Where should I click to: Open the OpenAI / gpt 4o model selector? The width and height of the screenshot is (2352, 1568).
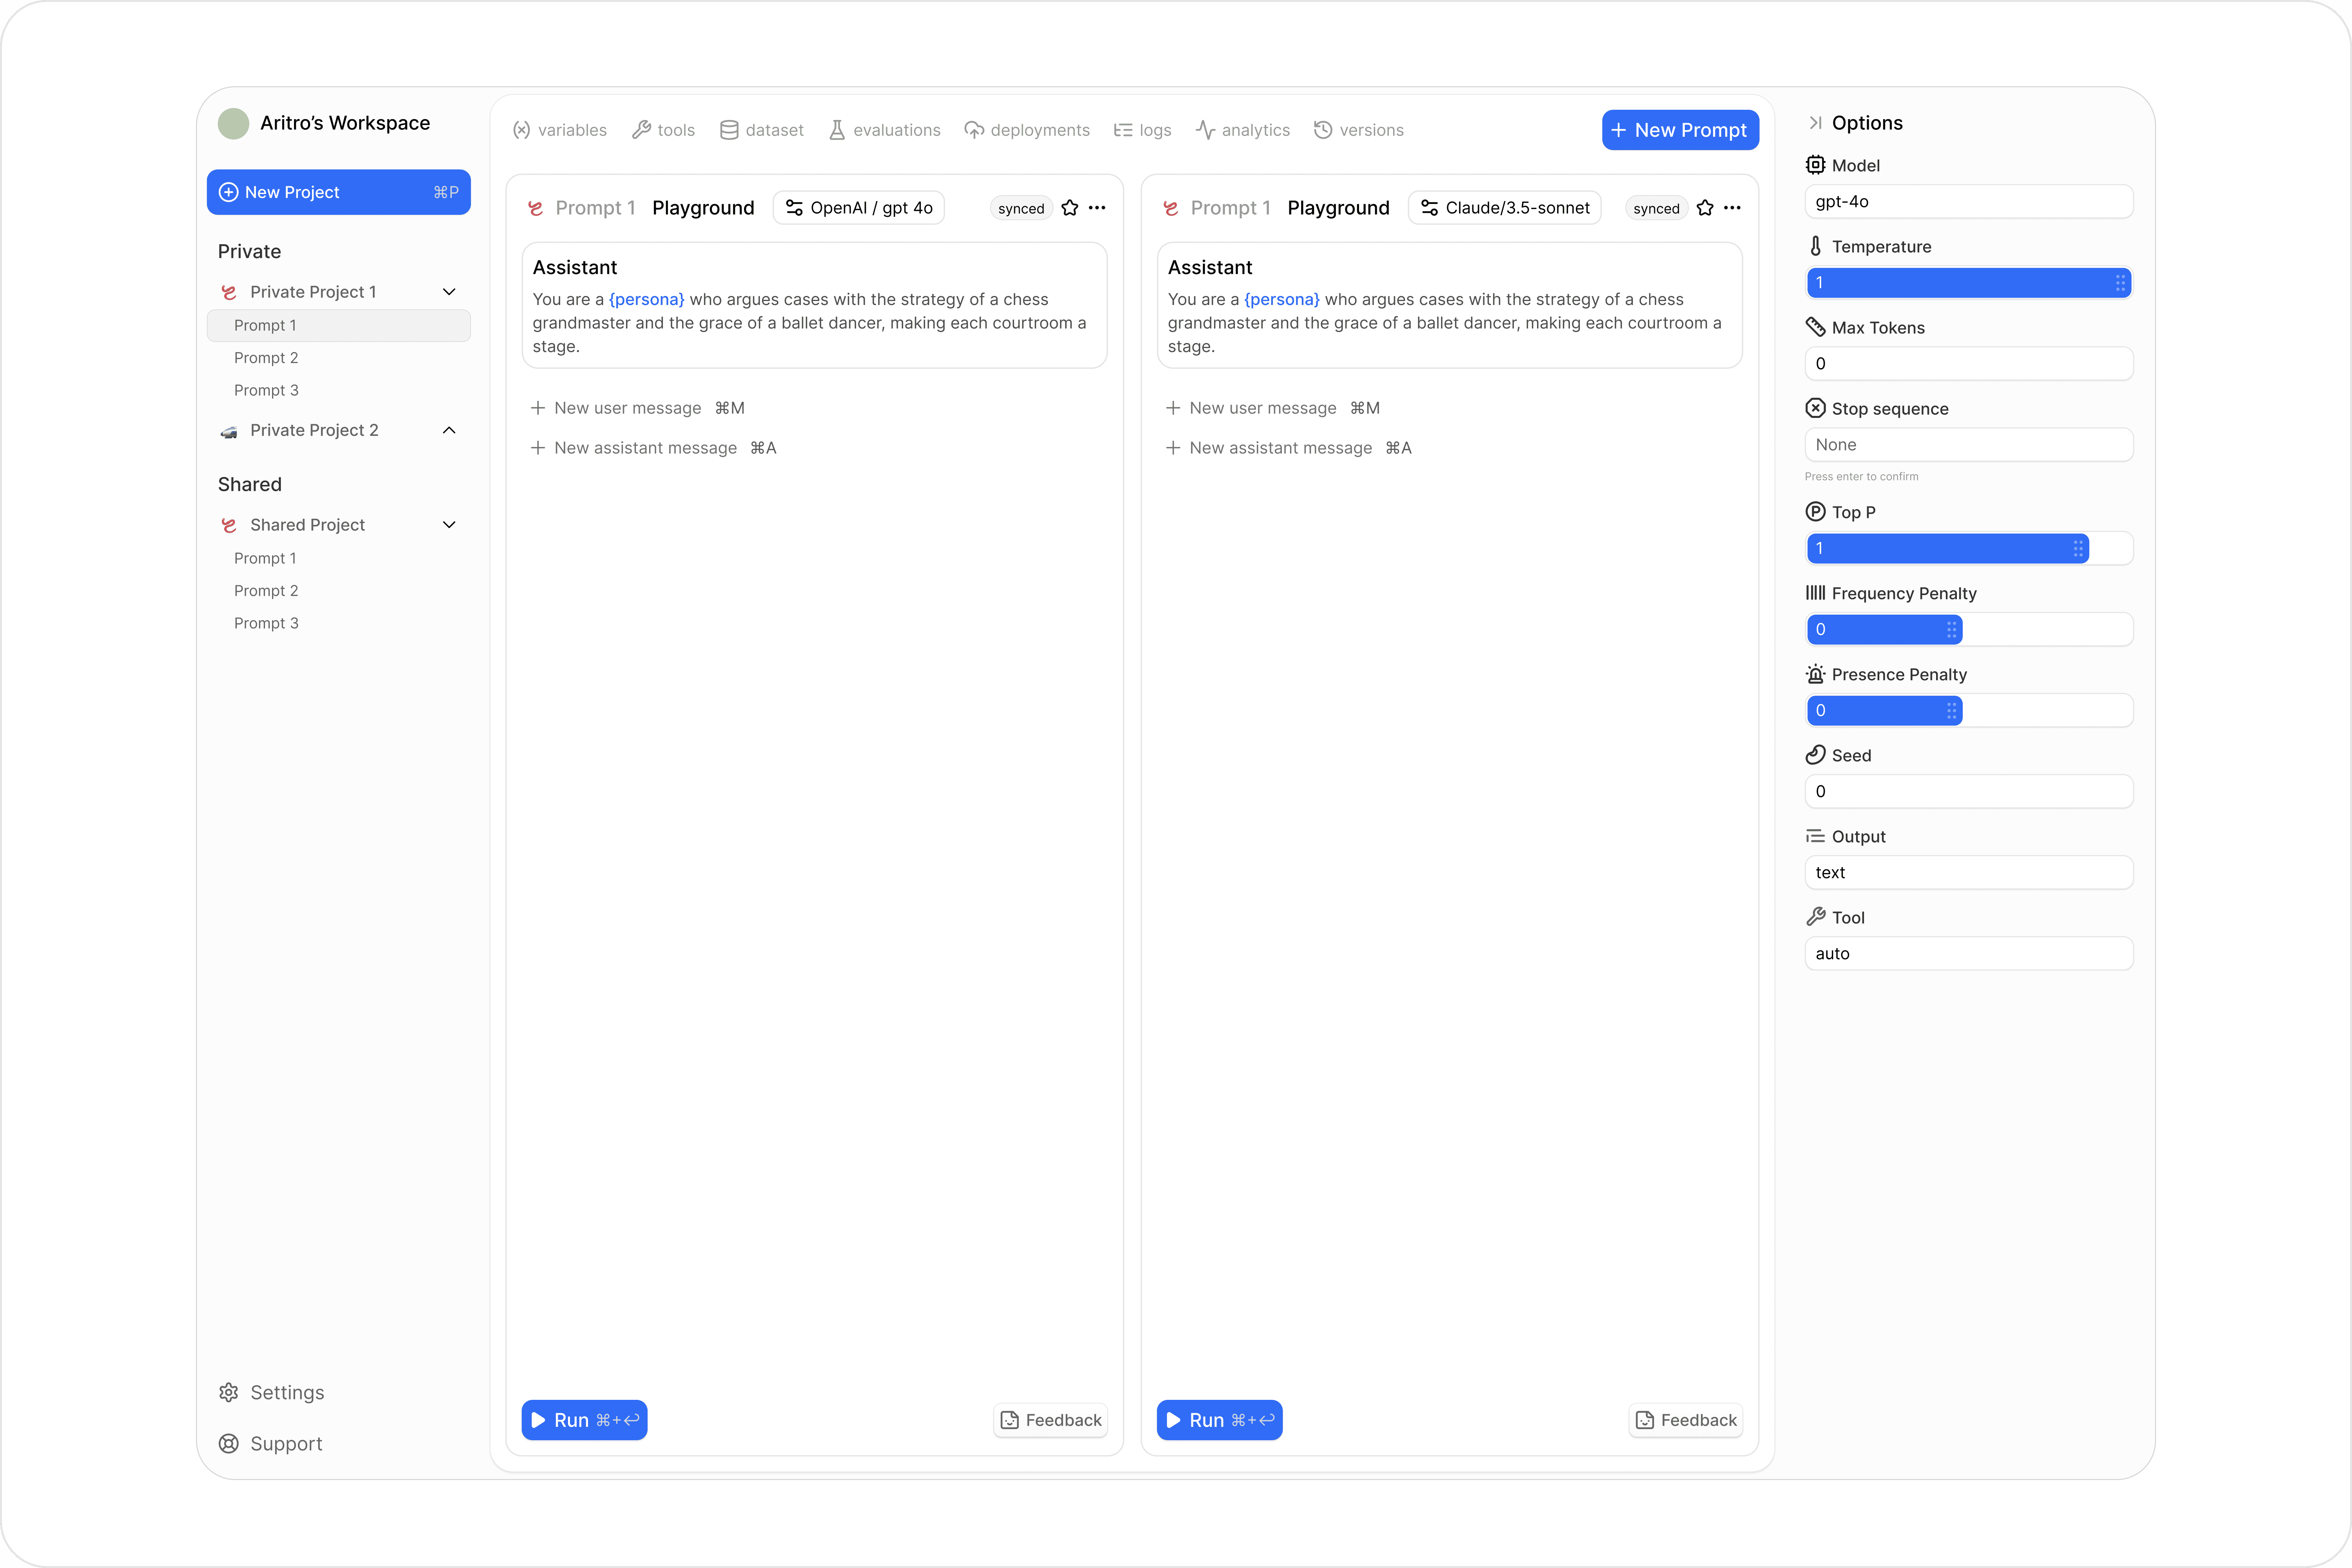click(x=858, y=208)
